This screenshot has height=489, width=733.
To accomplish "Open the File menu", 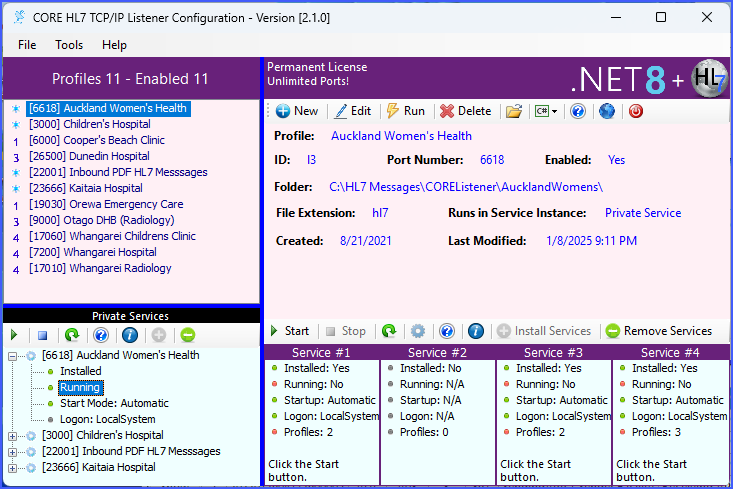I will click(27, 45).
